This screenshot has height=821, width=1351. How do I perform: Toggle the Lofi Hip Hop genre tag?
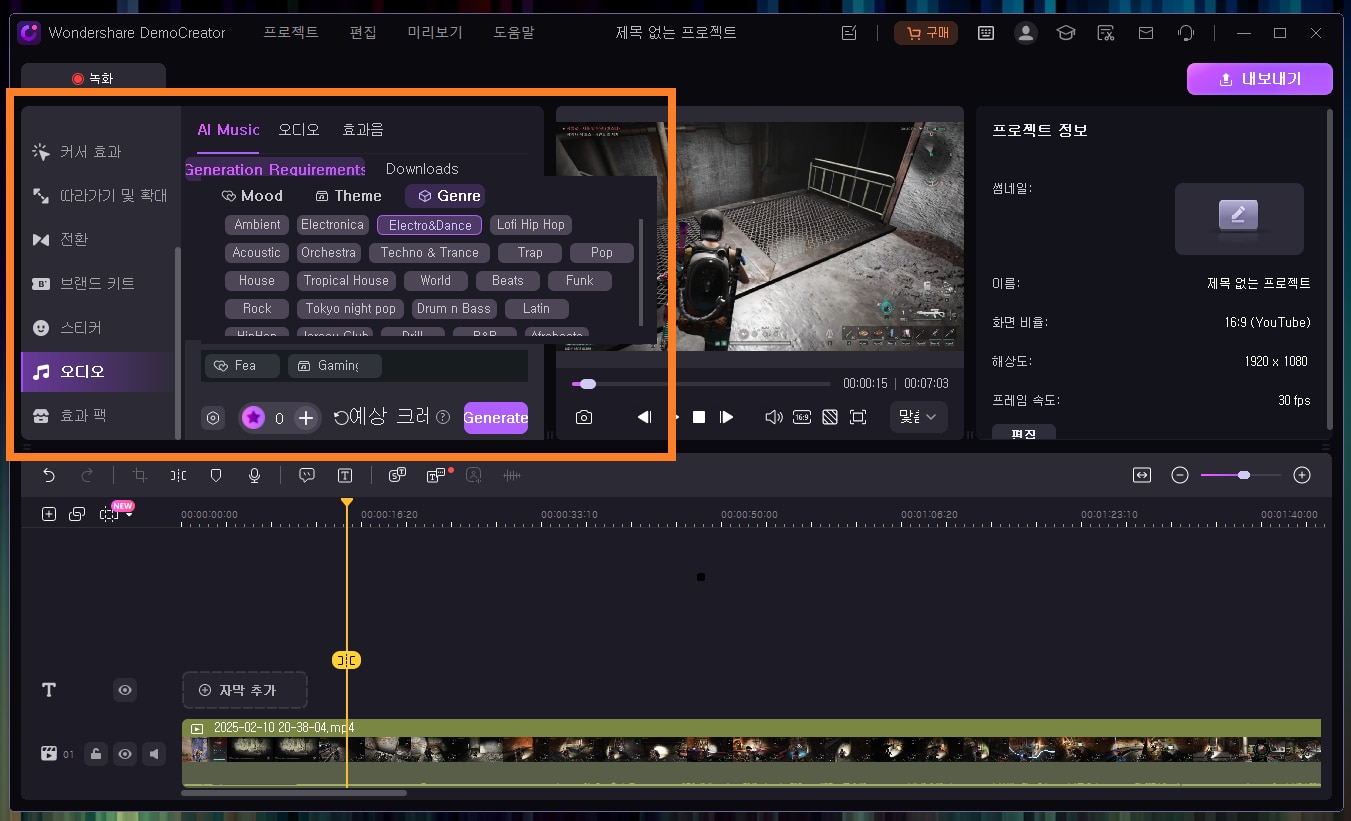(x=531, y=225)
